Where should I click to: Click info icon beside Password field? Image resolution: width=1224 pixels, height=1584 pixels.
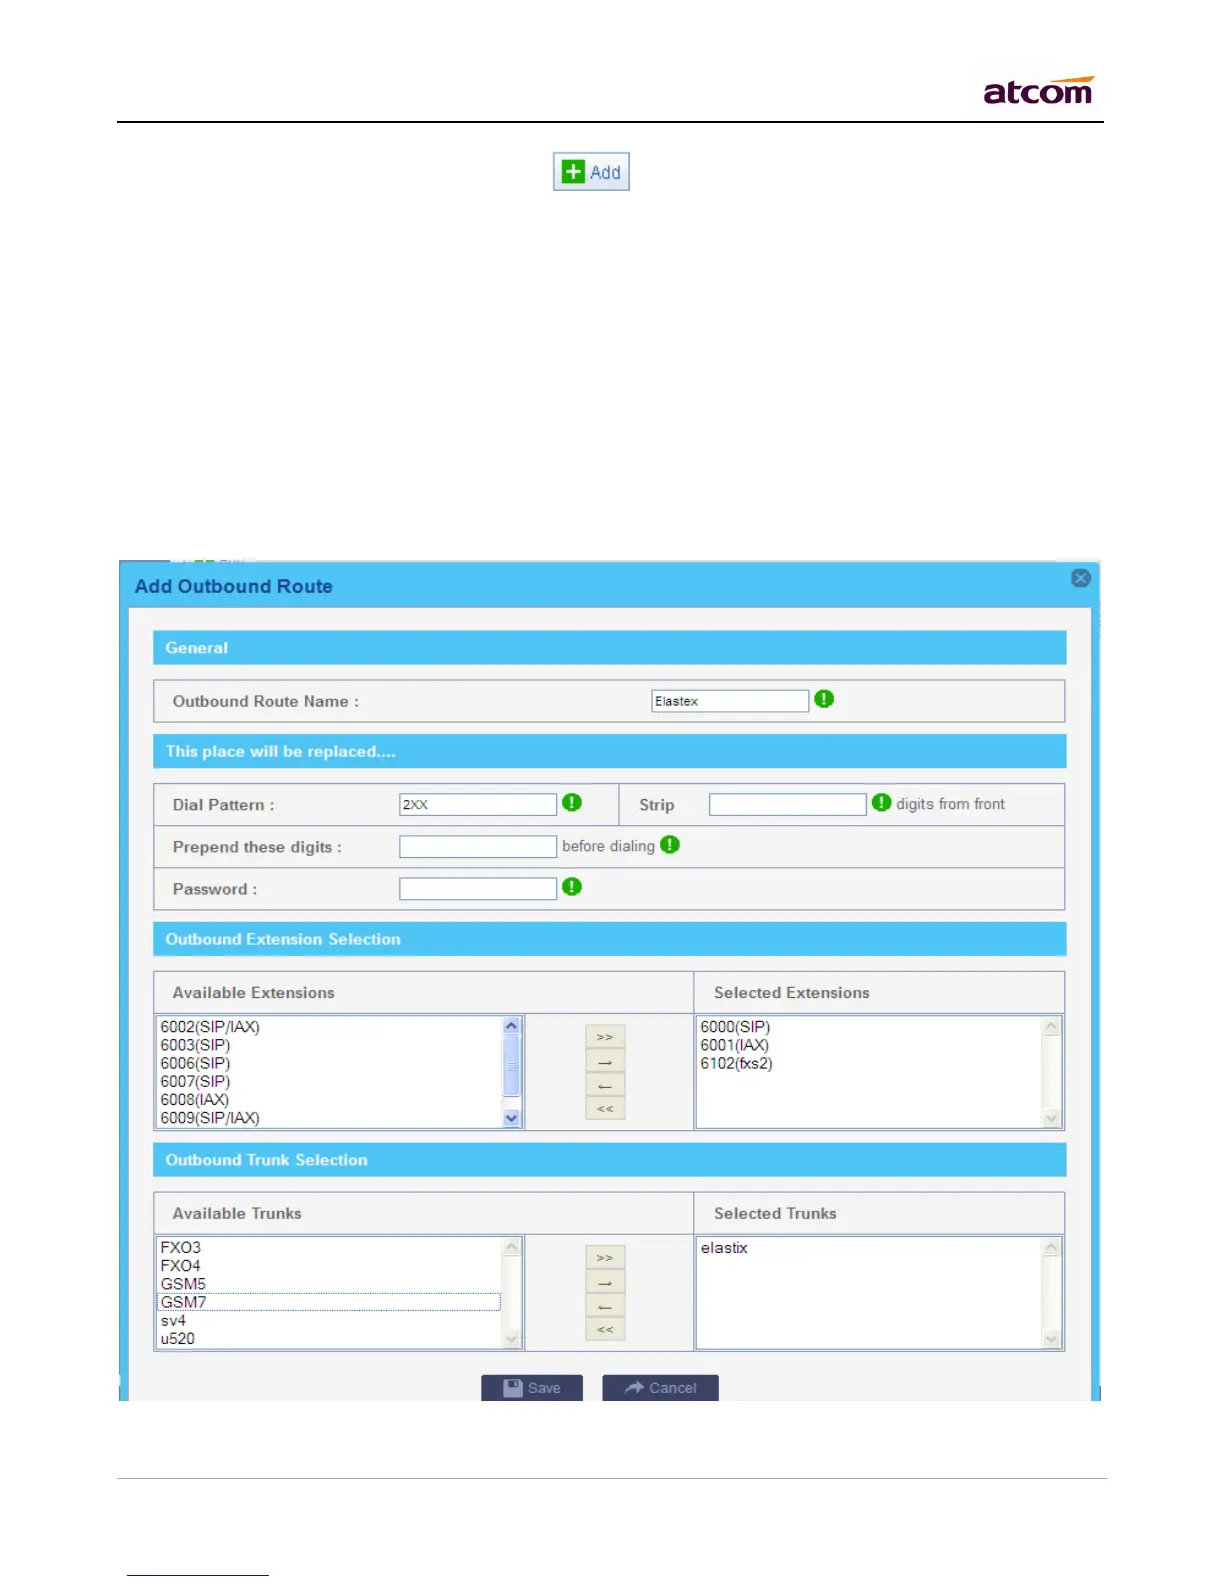pos(572,887)
